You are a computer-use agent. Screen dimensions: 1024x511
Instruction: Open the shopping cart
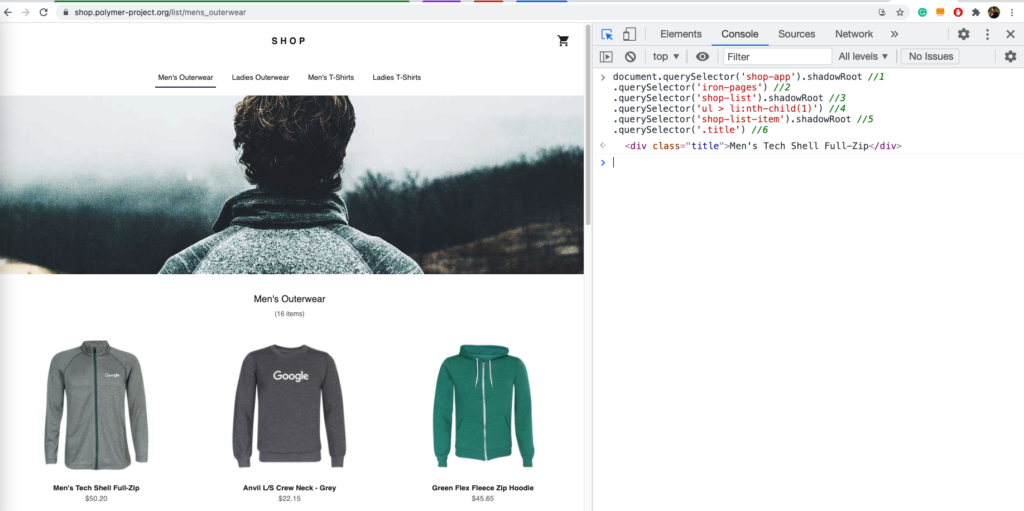pyautogui.click(x=563, y=41)
